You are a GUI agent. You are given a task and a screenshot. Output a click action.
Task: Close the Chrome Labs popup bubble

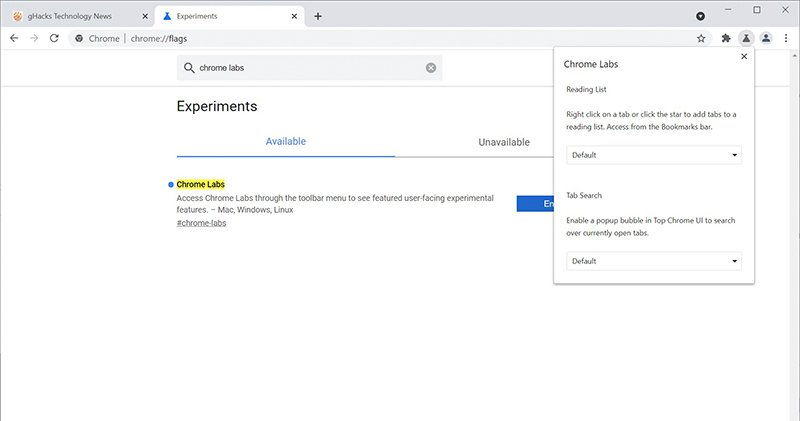(744, 57)
